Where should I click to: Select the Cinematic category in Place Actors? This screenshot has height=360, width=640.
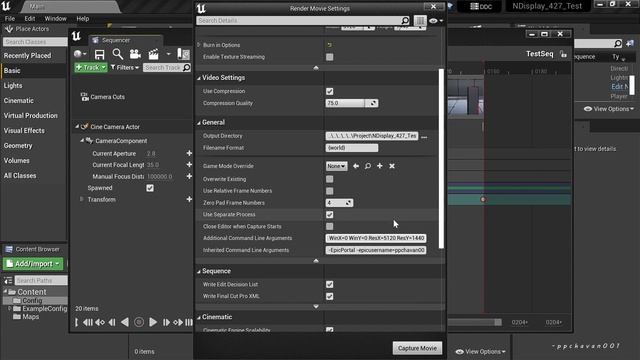point(19,100)
